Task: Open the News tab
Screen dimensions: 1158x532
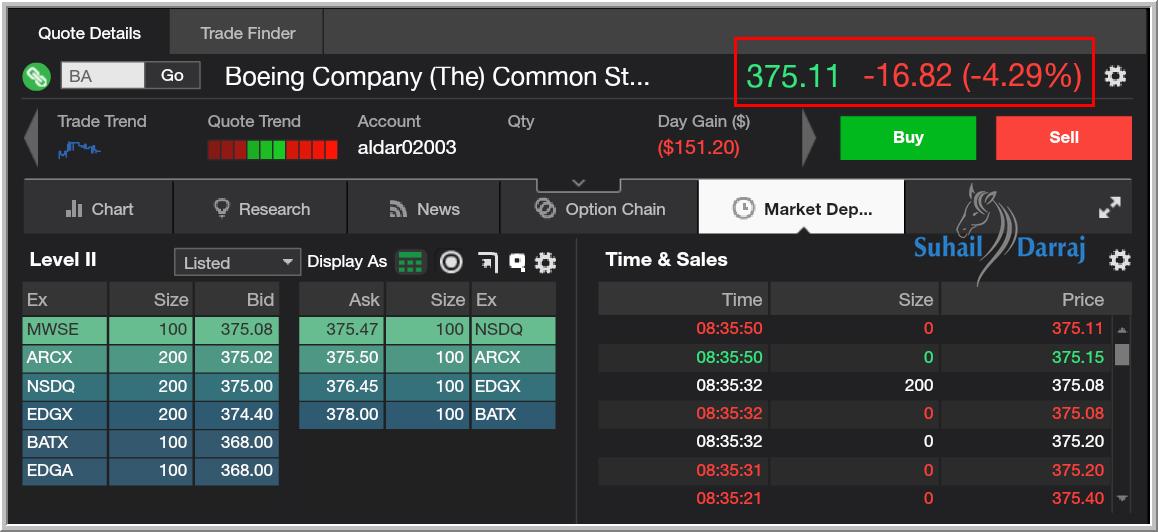Action: coord(424,209)
